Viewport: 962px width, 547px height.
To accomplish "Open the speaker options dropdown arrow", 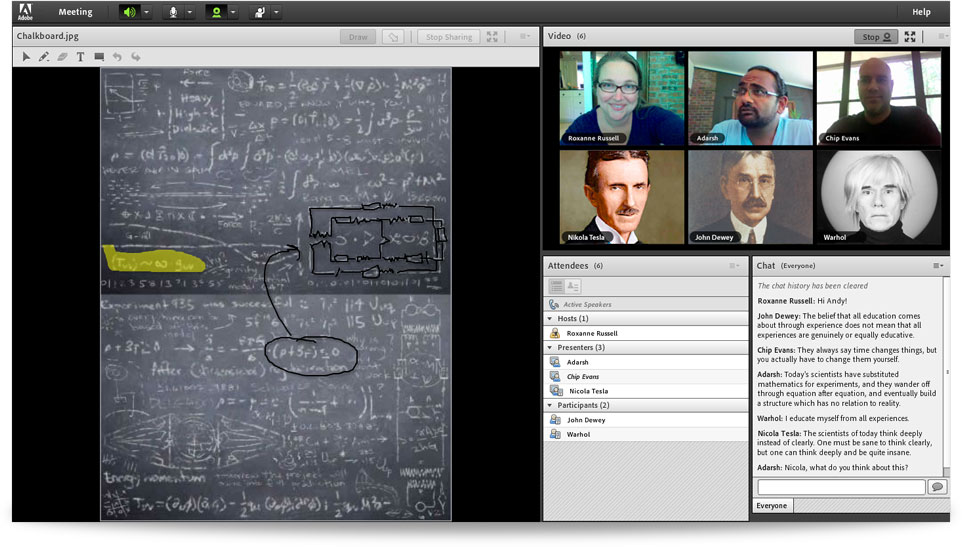I will [146, 12].
